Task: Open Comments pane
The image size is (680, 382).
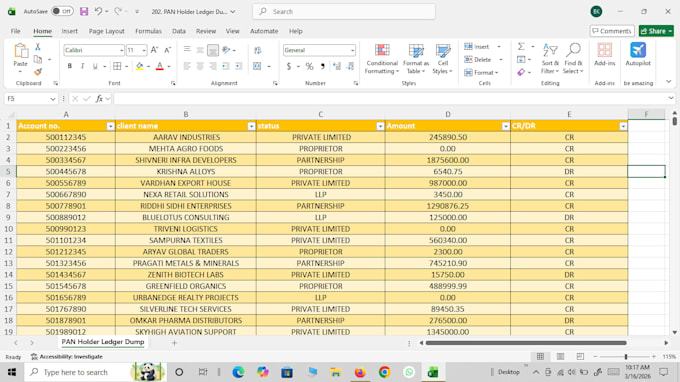Action: (611, 31)
